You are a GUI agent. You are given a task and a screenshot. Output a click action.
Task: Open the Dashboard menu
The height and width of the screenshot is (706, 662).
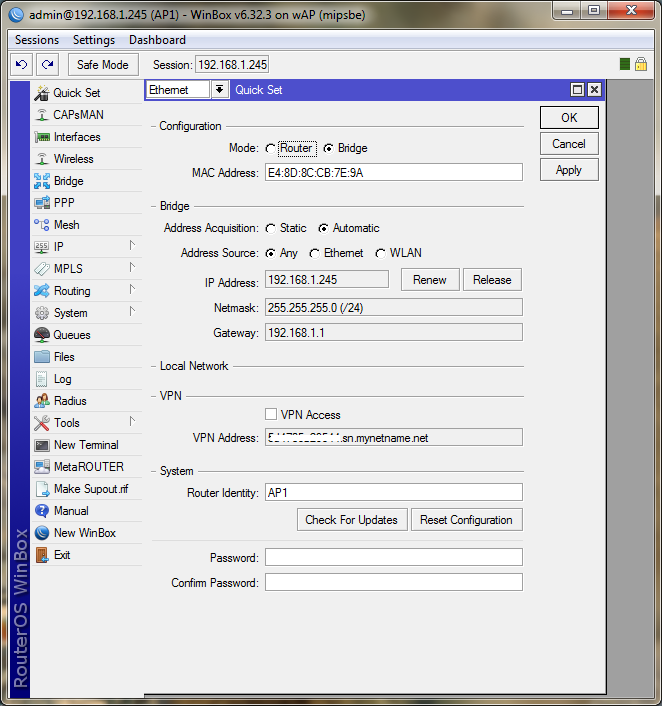pos(157,40)
